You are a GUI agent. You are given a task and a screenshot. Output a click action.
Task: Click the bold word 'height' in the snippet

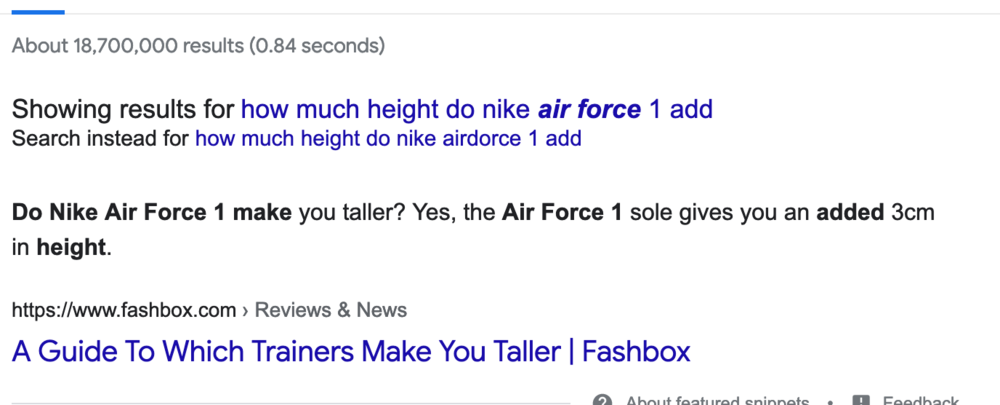tap(70, 247)
